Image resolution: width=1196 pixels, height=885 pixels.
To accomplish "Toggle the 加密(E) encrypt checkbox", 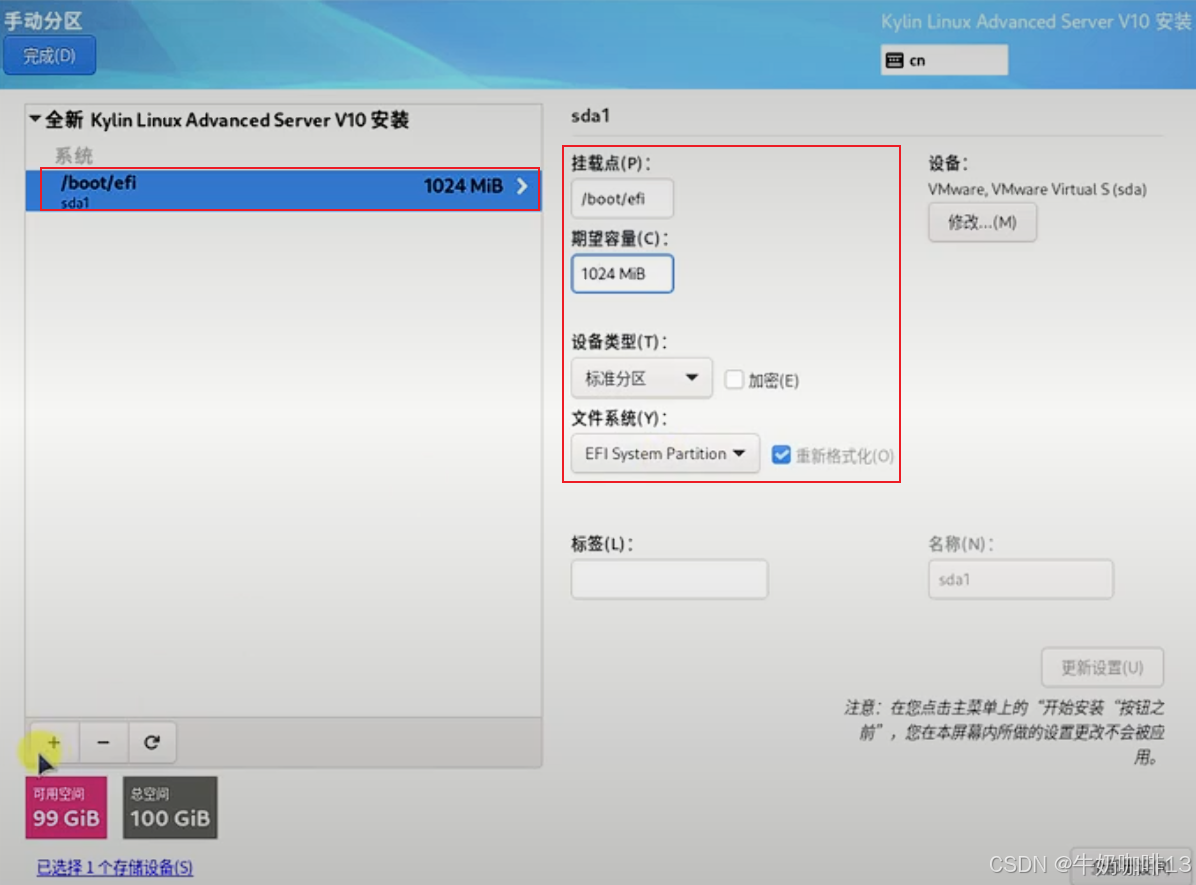I will pos(734,379).
